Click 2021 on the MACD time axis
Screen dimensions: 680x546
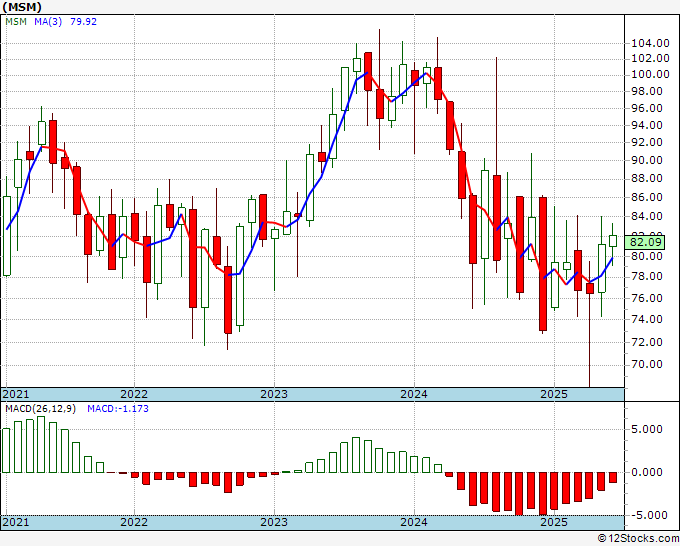[16, 522]
